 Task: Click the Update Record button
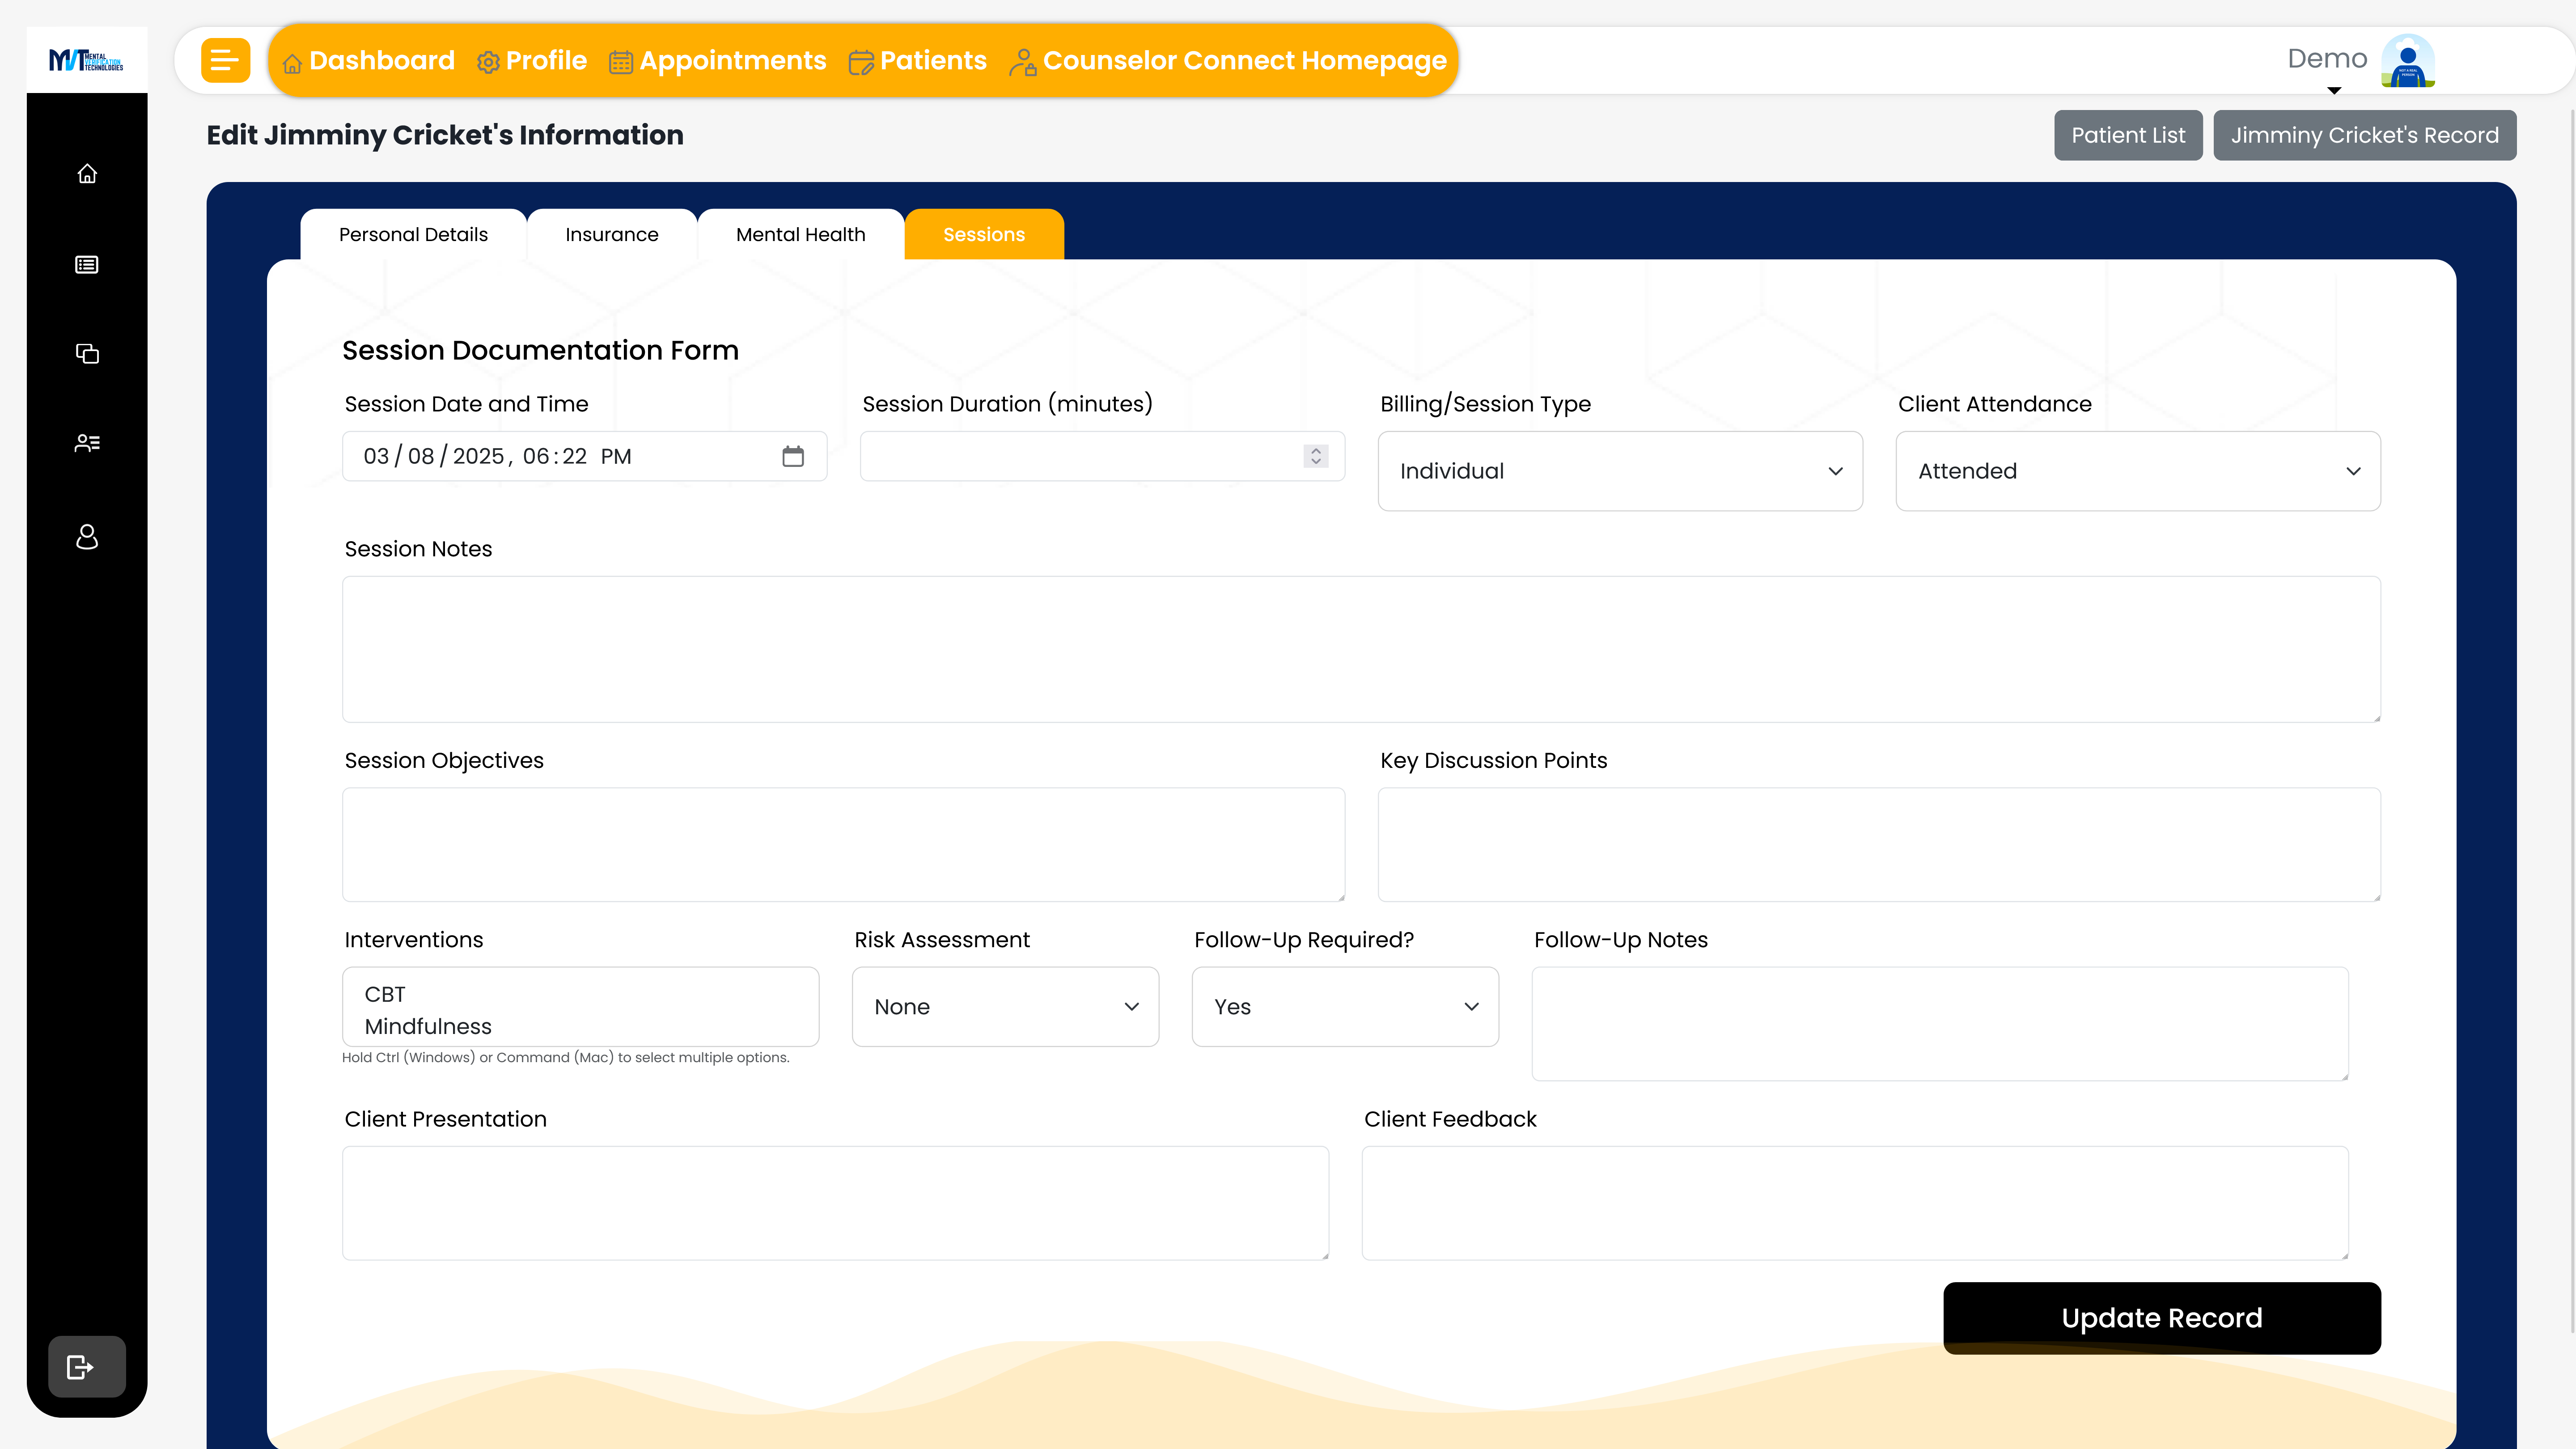[x=2162, y=1318]
